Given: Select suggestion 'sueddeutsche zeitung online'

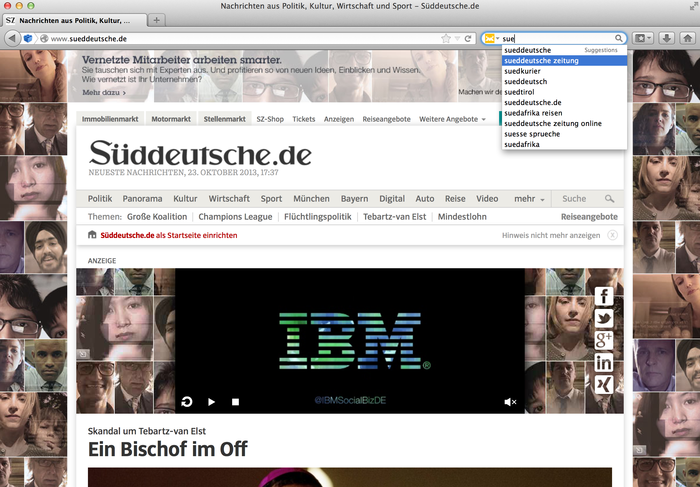Looking at the screenshot, I should coord(564,123).
